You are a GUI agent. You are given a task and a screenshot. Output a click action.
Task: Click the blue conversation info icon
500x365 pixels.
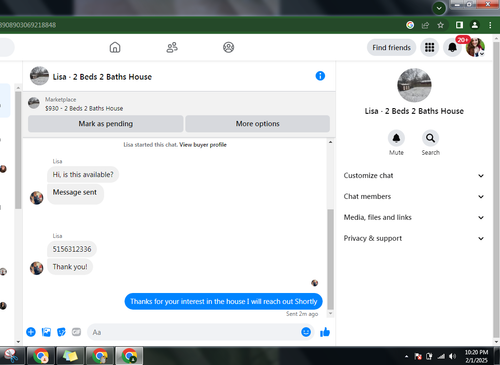pyautogui.click(x=320, y=76)
